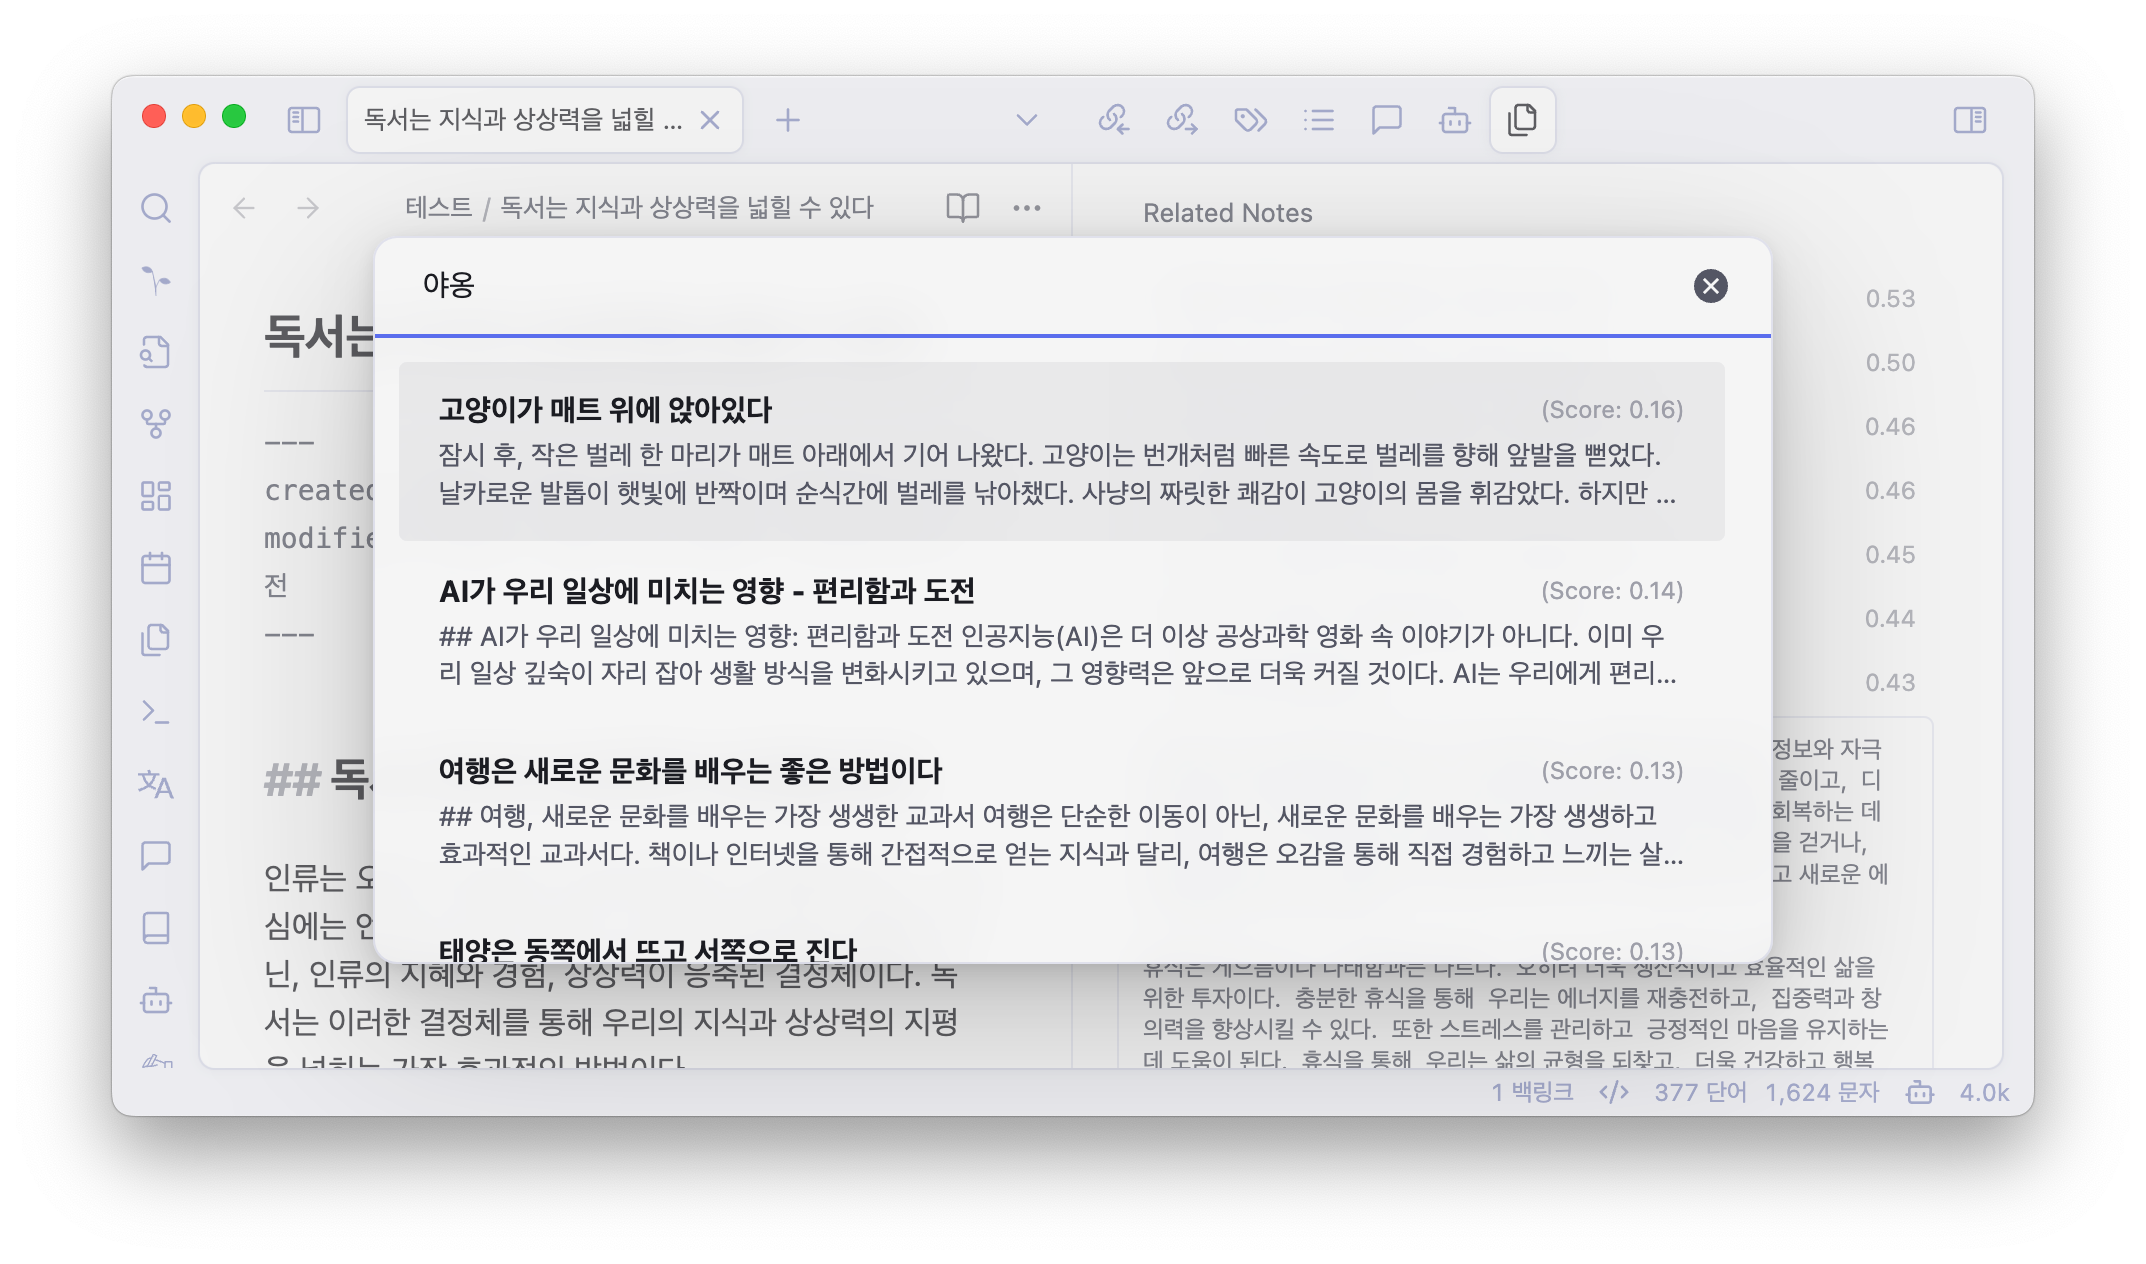Screen dimensions: 2146x1264
Task: Open the backlinks pane icon in toolbar
Action: (1114, 120)
